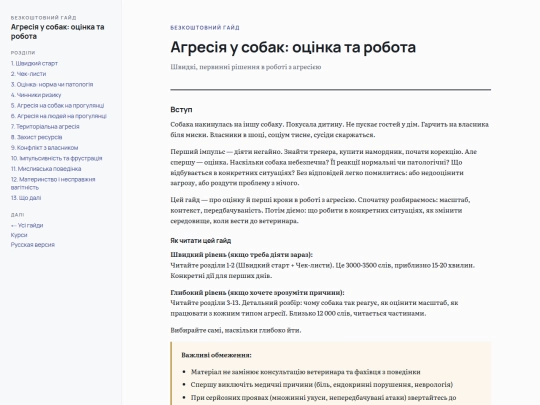Click the Вступ heading
The image size is (540, 405).
181,110
